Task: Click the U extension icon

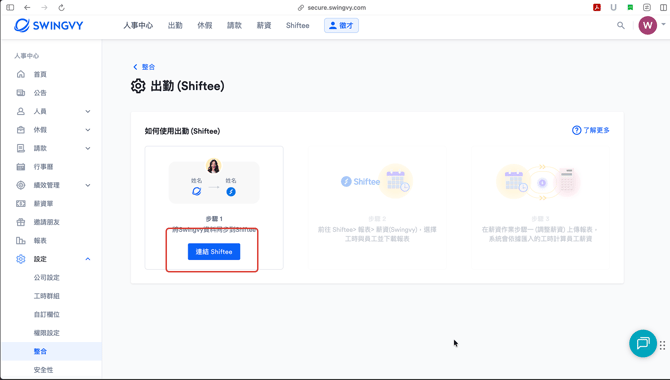Action: tap(614, 7)
